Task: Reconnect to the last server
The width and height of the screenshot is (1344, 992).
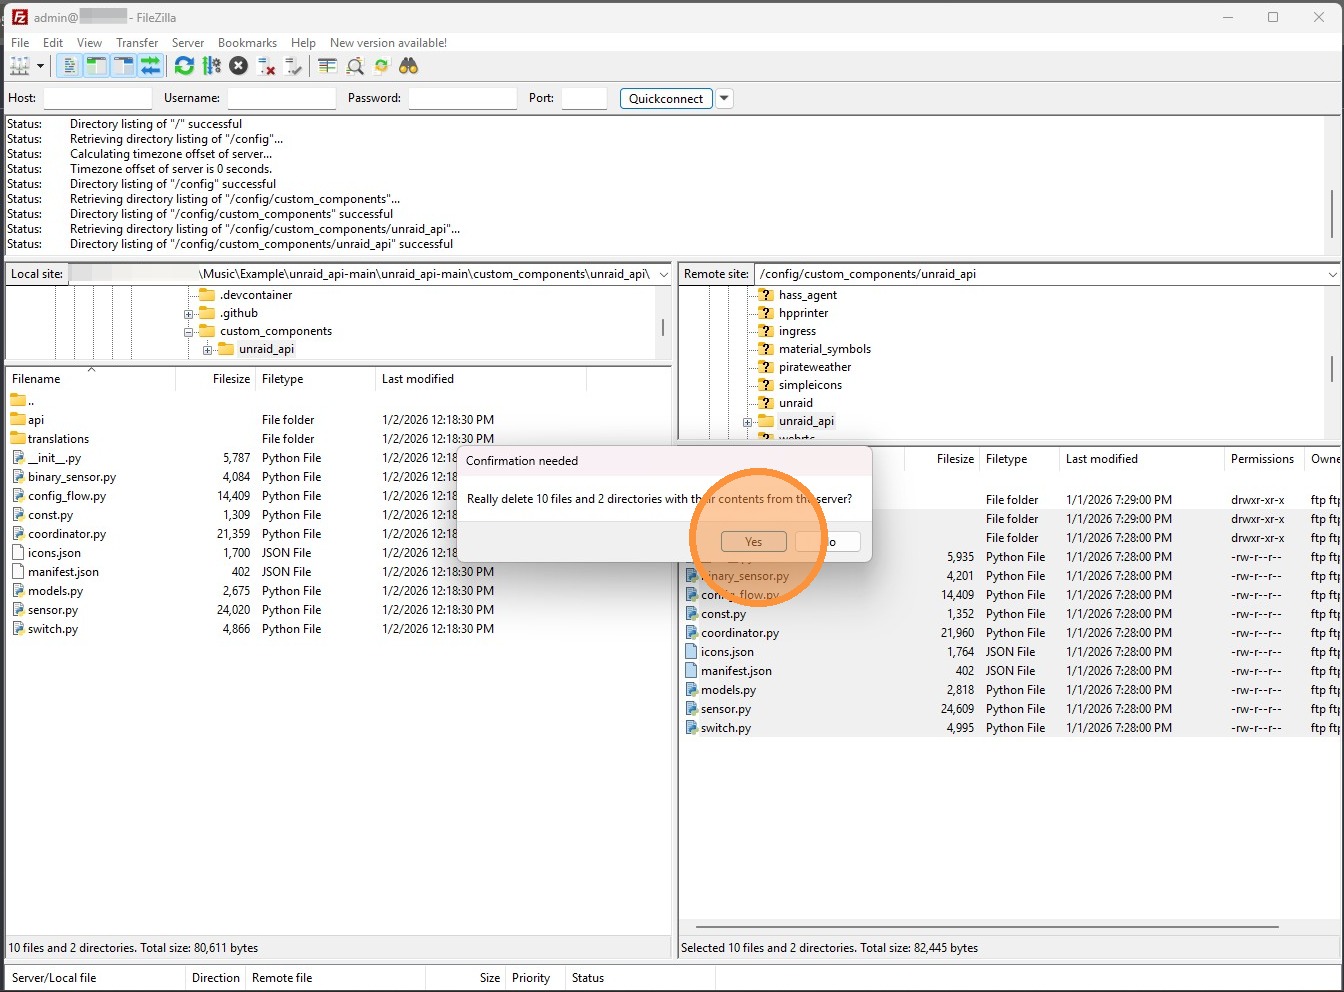Action: 293,66
